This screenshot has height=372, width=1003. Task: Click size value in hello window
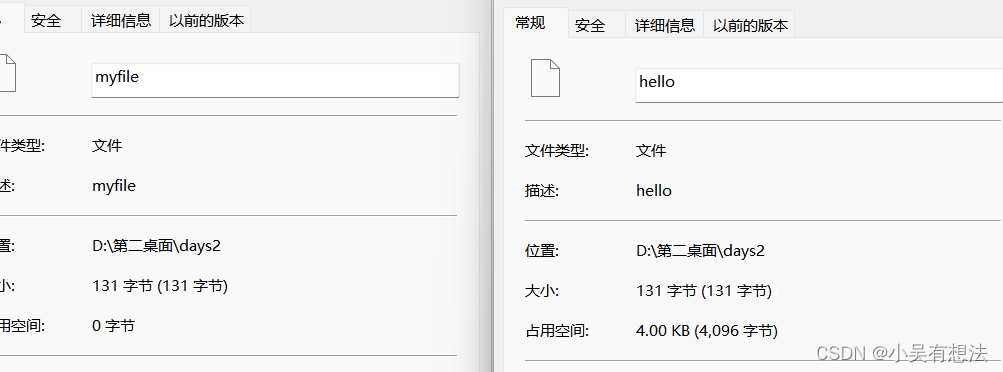(x=704, y=291)
